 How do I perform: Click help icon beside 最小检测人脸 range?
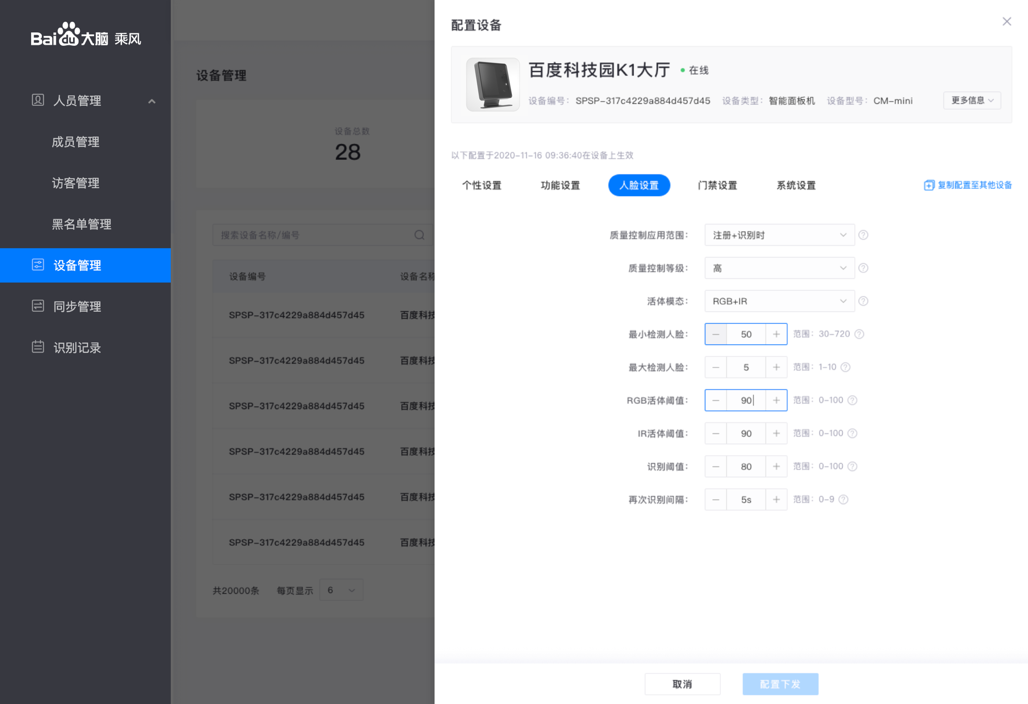pos(859,334)
